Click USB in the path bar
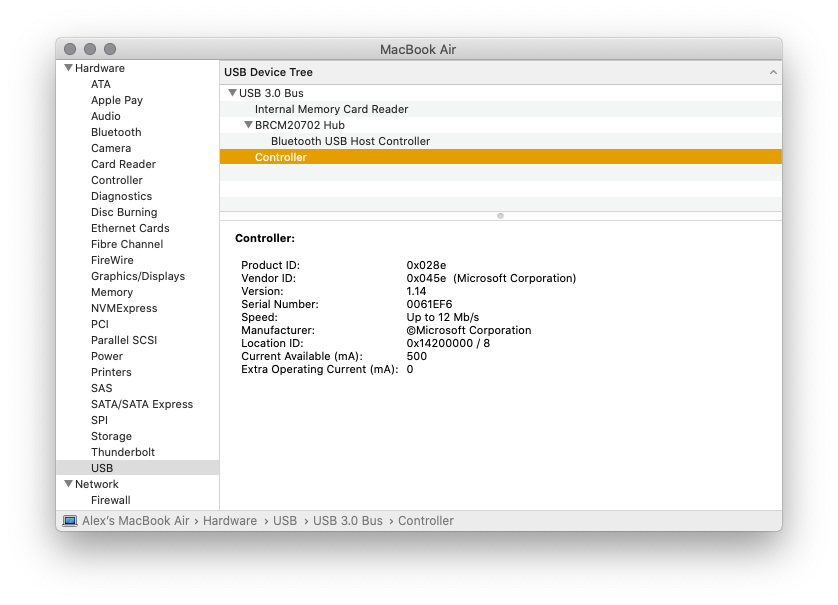Screen dimensions: 838x605 click(285, 521)
